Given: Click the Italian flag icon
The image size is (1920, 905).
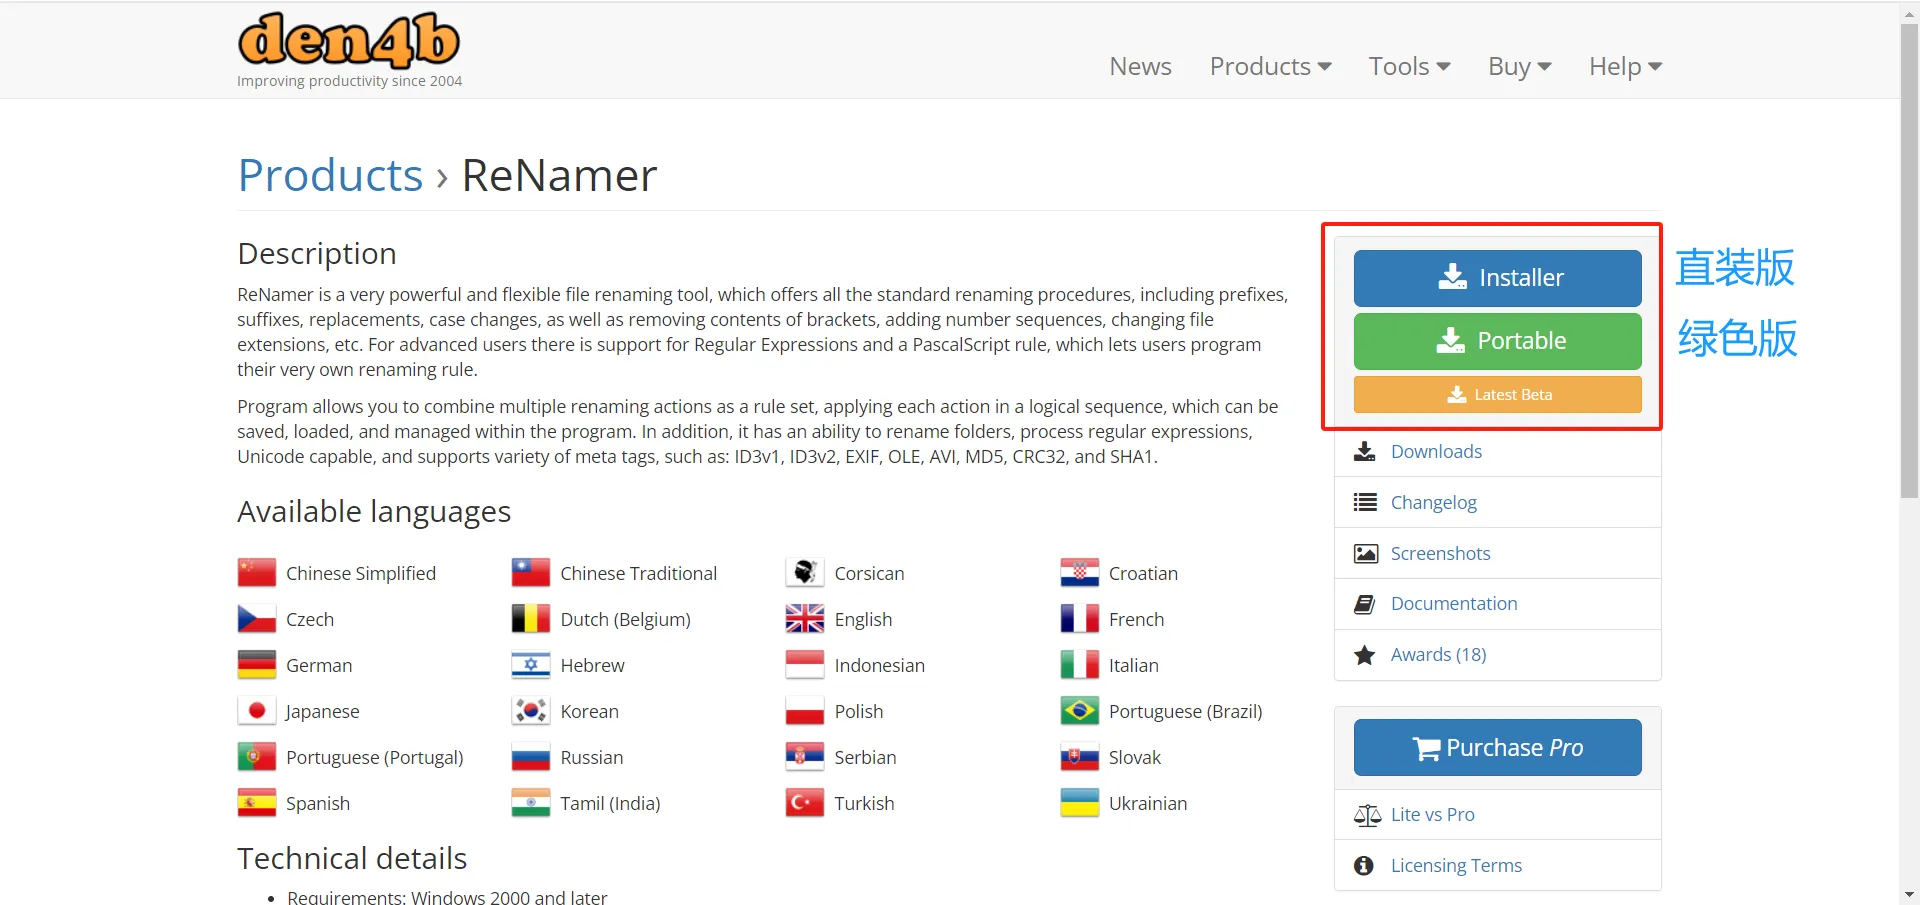Looking at the screenshot, I should (x=1080, y=665).
